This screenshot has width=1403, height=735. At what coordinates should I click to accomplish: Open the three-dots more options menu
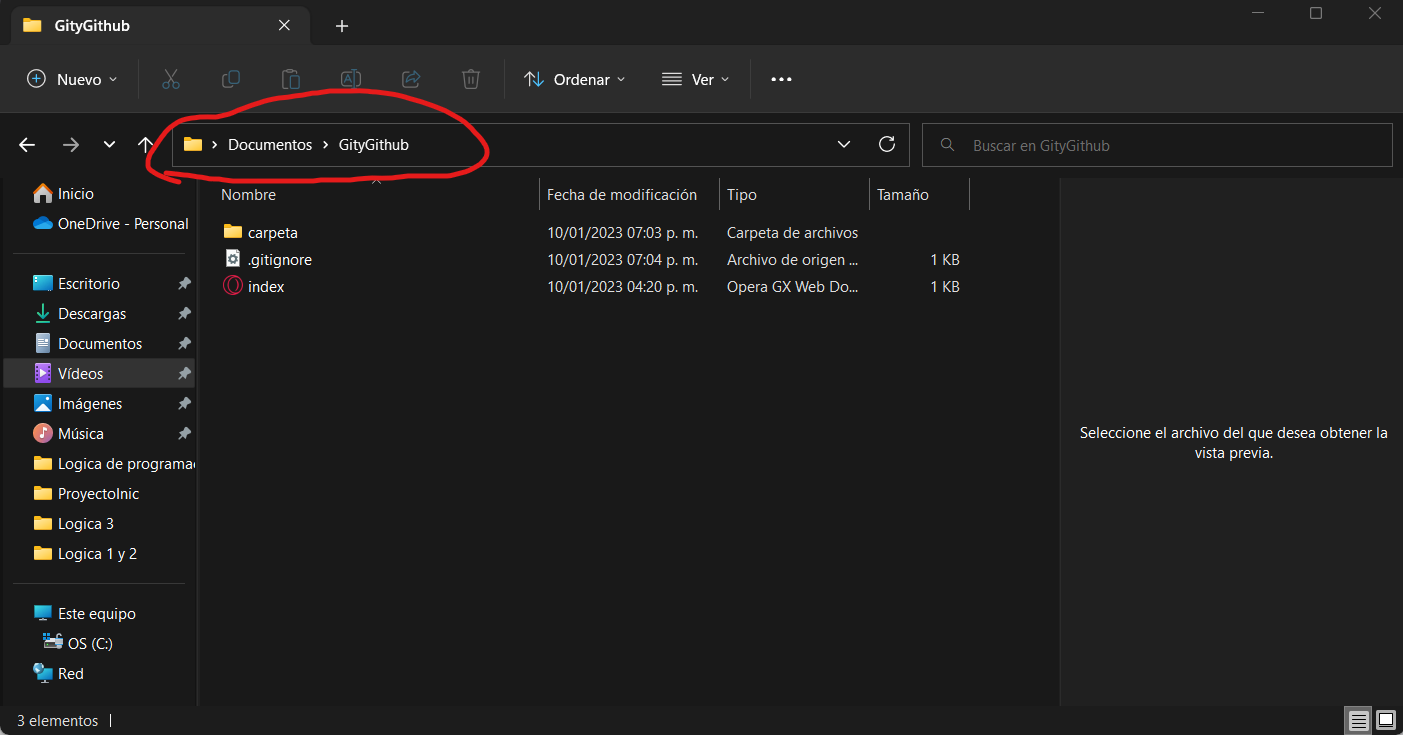(782, 79)
